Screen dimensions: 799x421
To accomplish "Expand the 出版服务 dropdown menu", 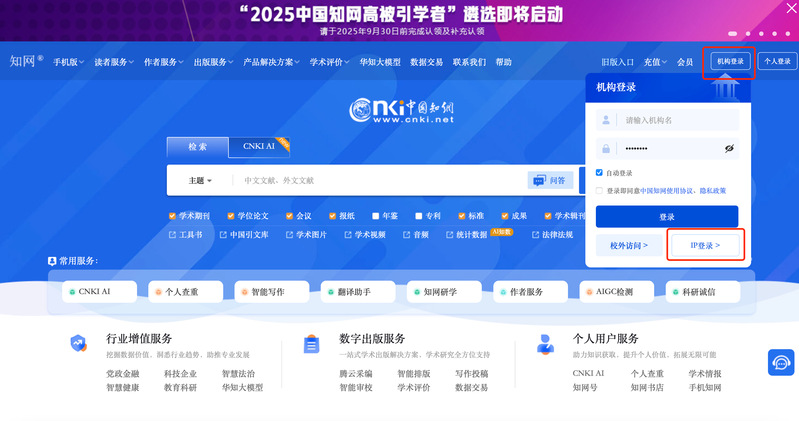I will 214,62.
